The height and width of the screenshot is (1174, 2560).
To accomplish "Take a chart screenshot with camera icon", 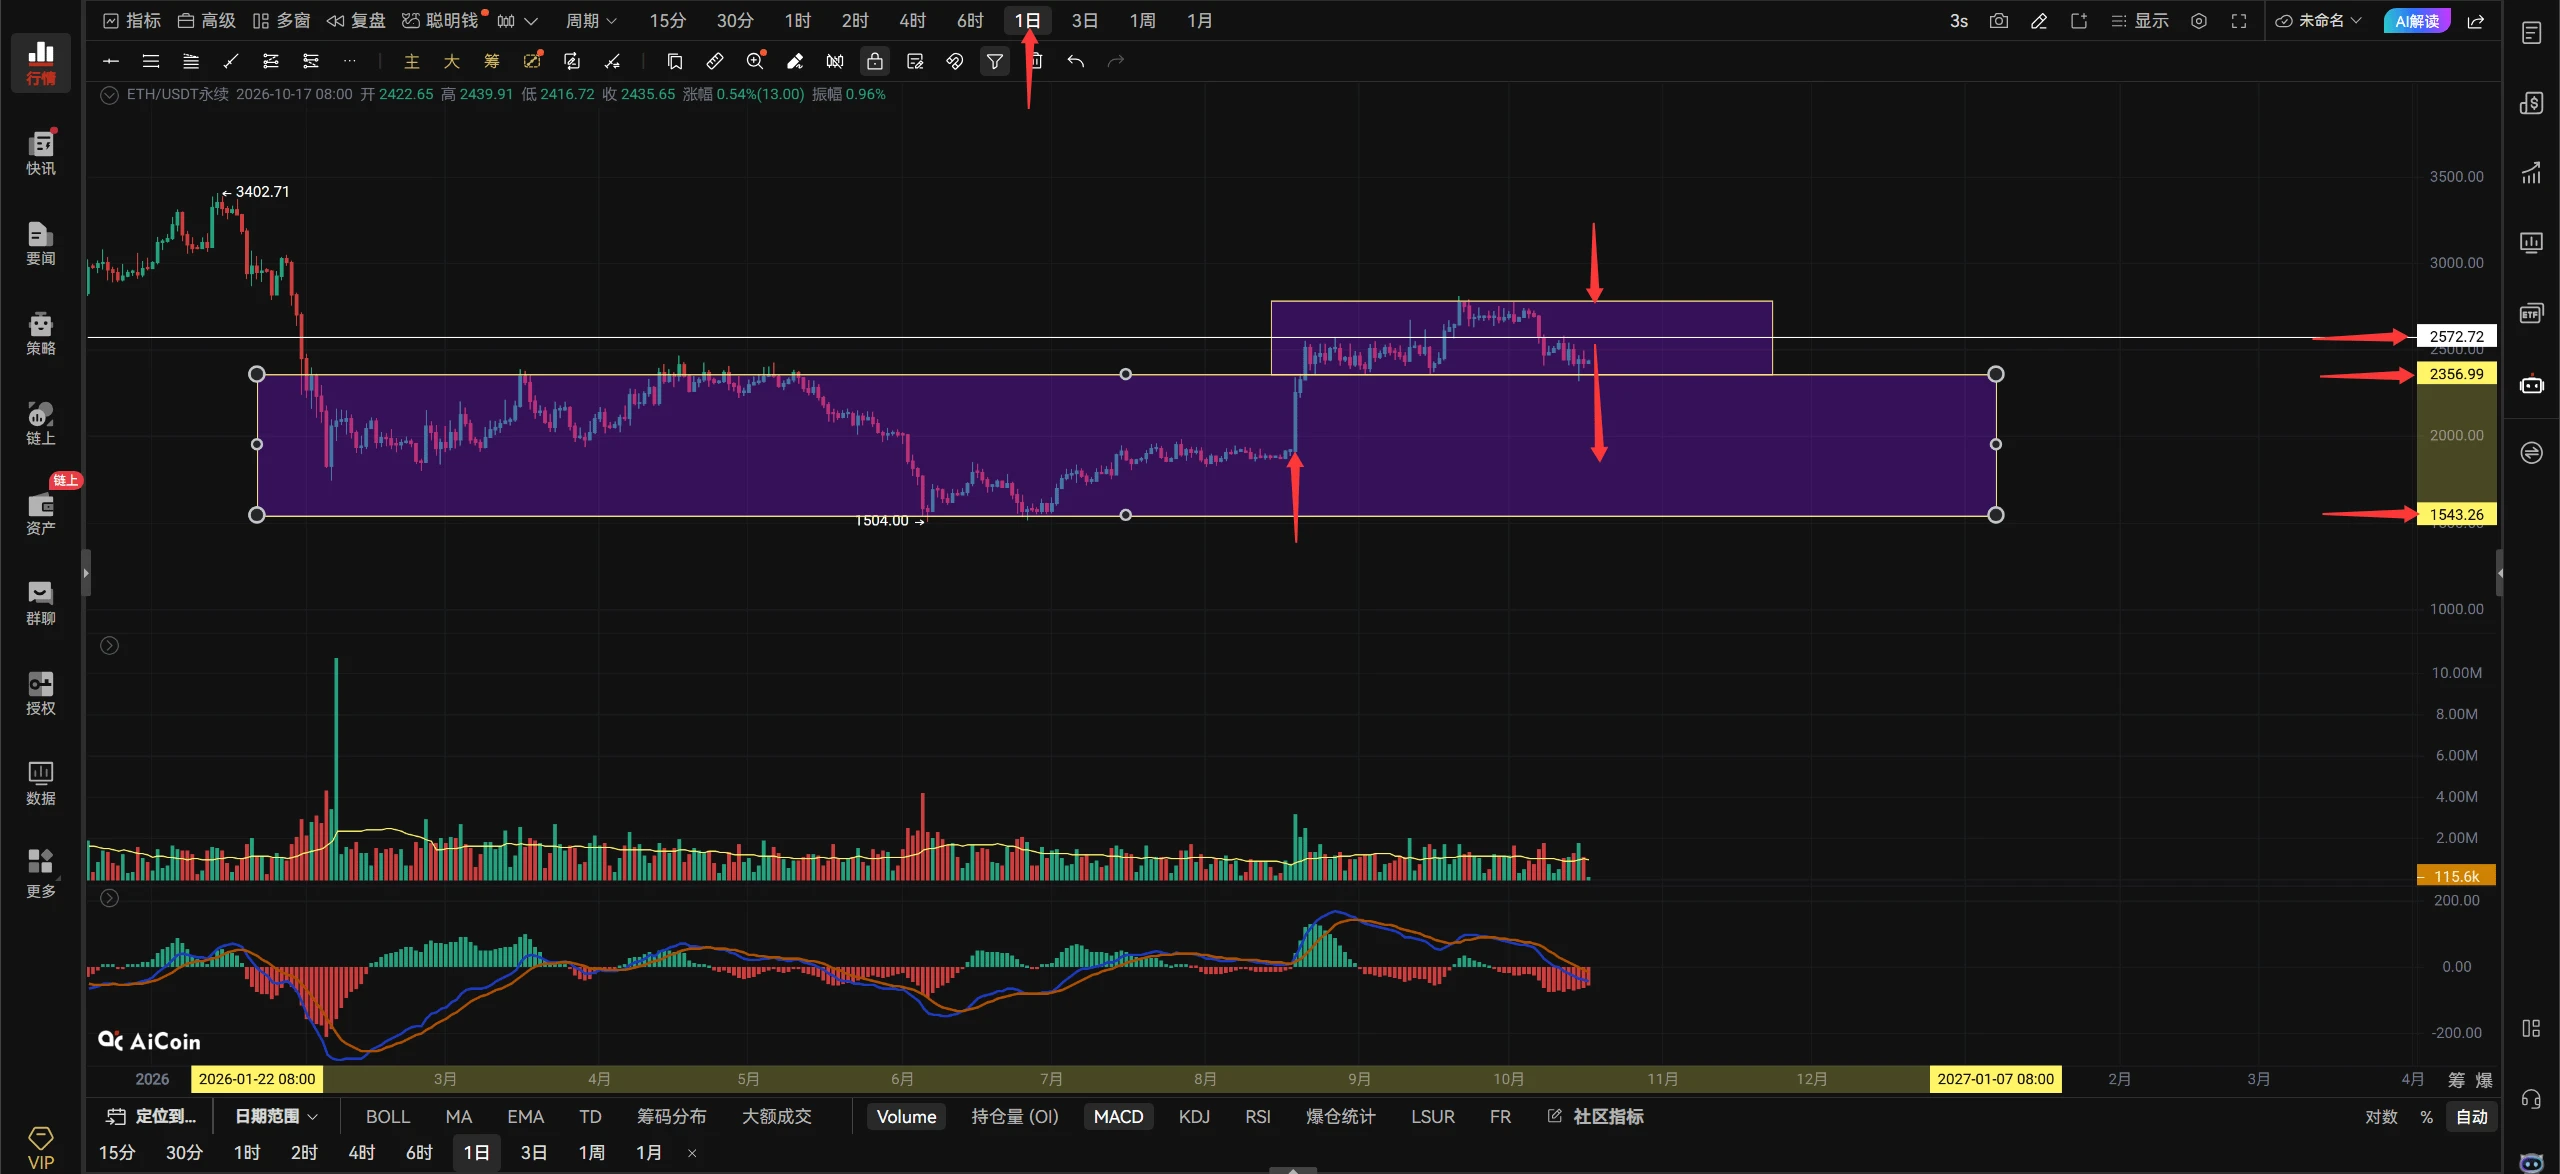I will [x=1998, y=20].
